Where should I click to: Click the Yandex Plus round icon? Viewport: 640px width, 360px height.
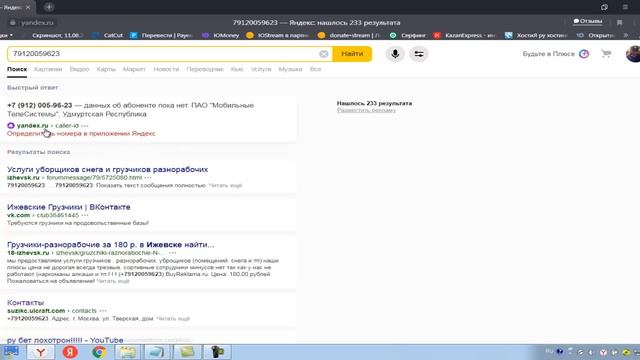[x=584, y=54]
